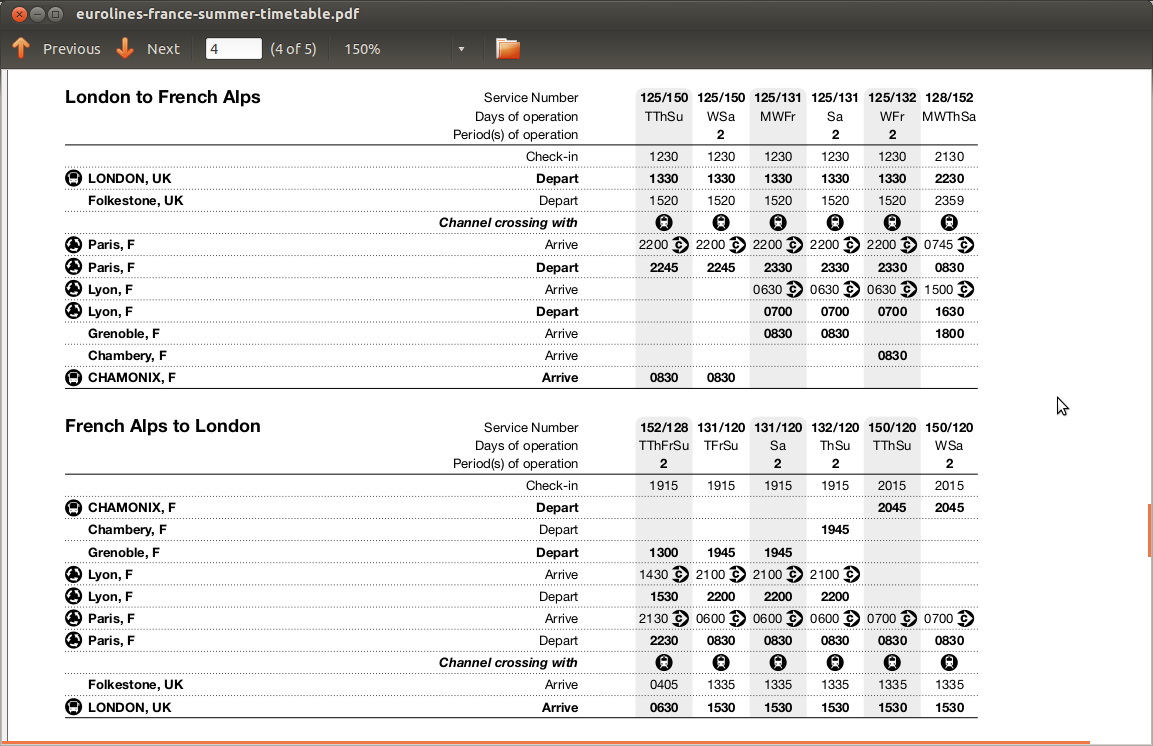Click the Next page button
The image size is (1153, 746).
coord(148,49)
